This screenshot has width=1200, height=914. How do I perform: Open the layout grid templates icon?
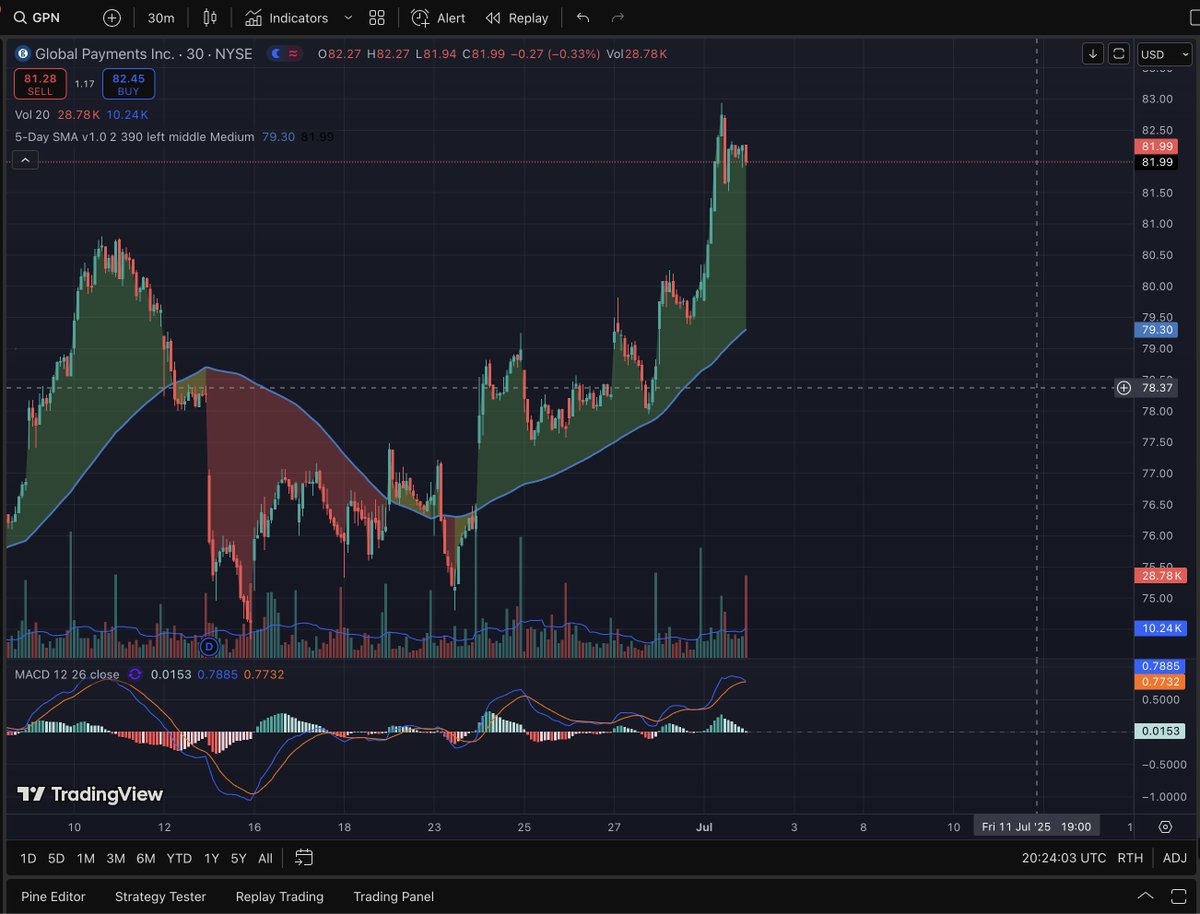click(377, 18)
